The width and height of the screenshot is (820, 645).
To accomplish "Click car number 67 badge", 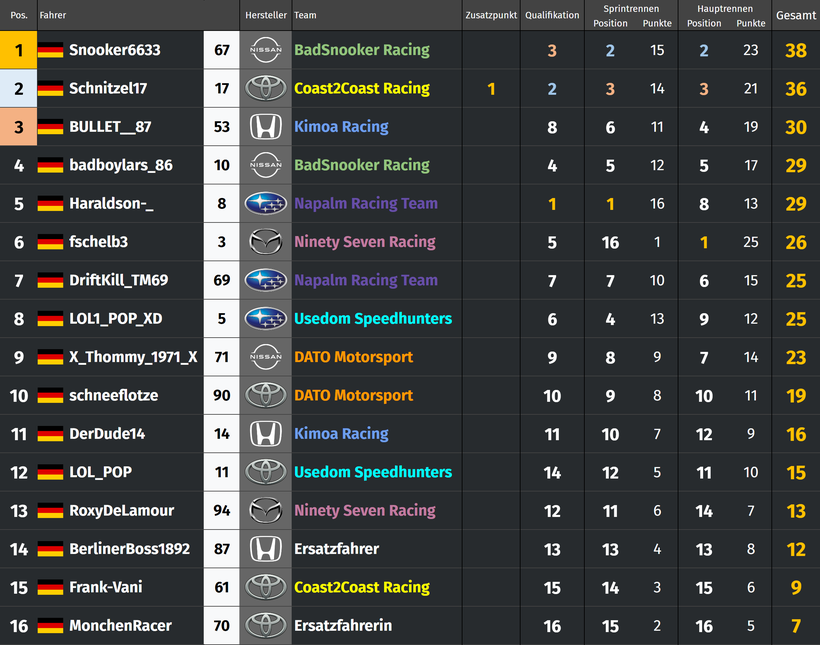I will [x=222, y=50].
